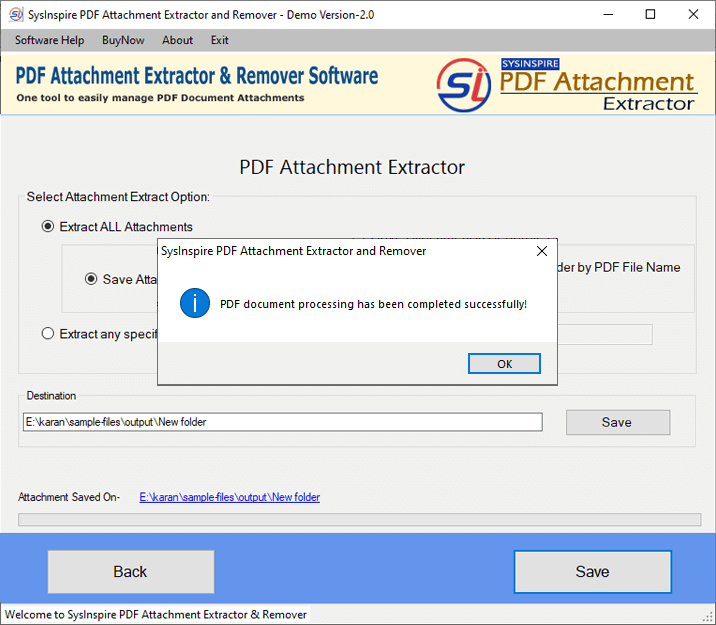Screen dimensions: 716x625
Task: Click the app icon in title bar
Action: tap(16, 15)
